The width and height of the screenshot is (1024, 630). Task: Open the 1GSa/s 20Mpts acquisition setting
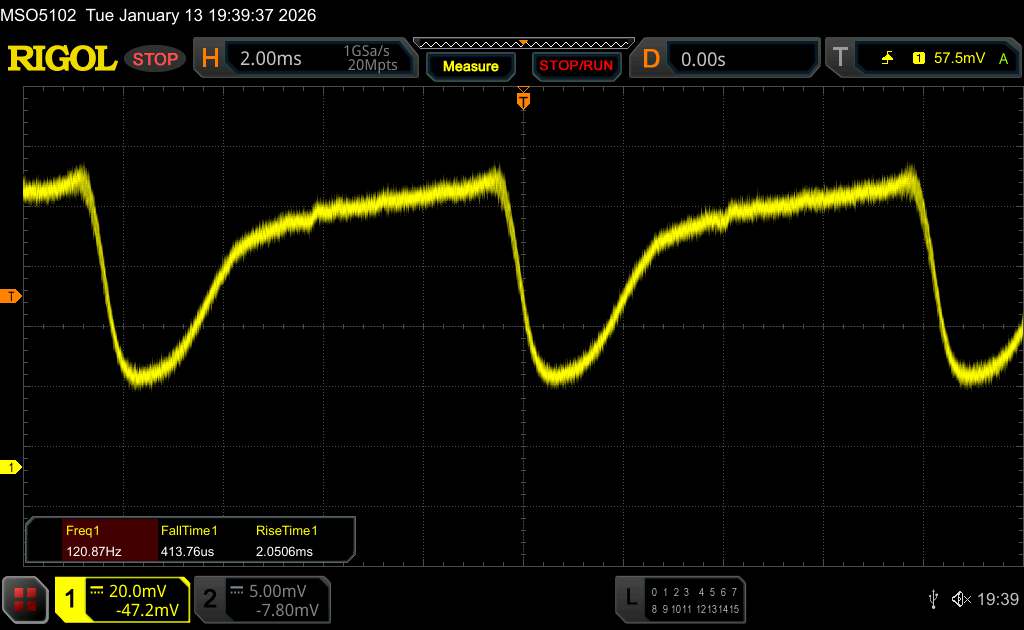click(370, 59)
